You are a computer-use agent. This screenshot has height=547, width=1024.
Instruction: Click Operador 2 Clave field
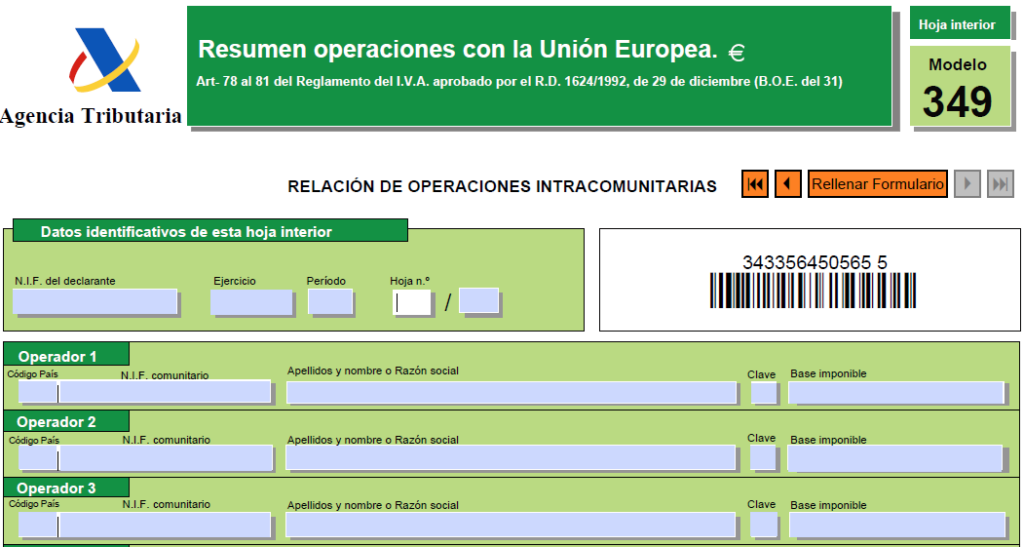point(763,458)
